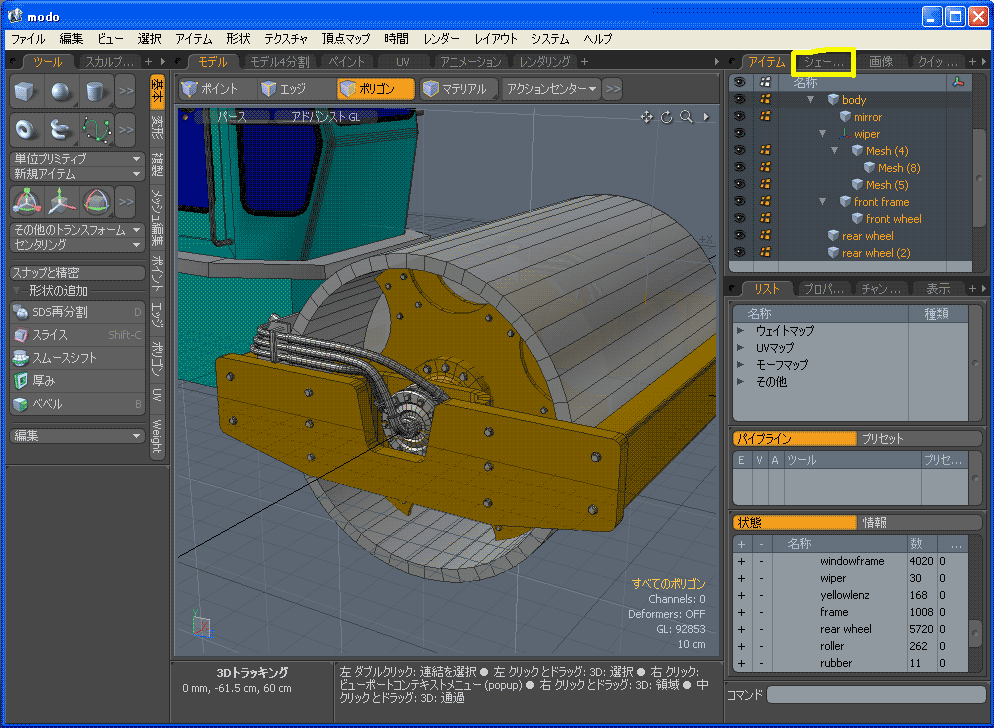
Task: Toggle visibility eye for mirror item
Action: click(740, 117)
